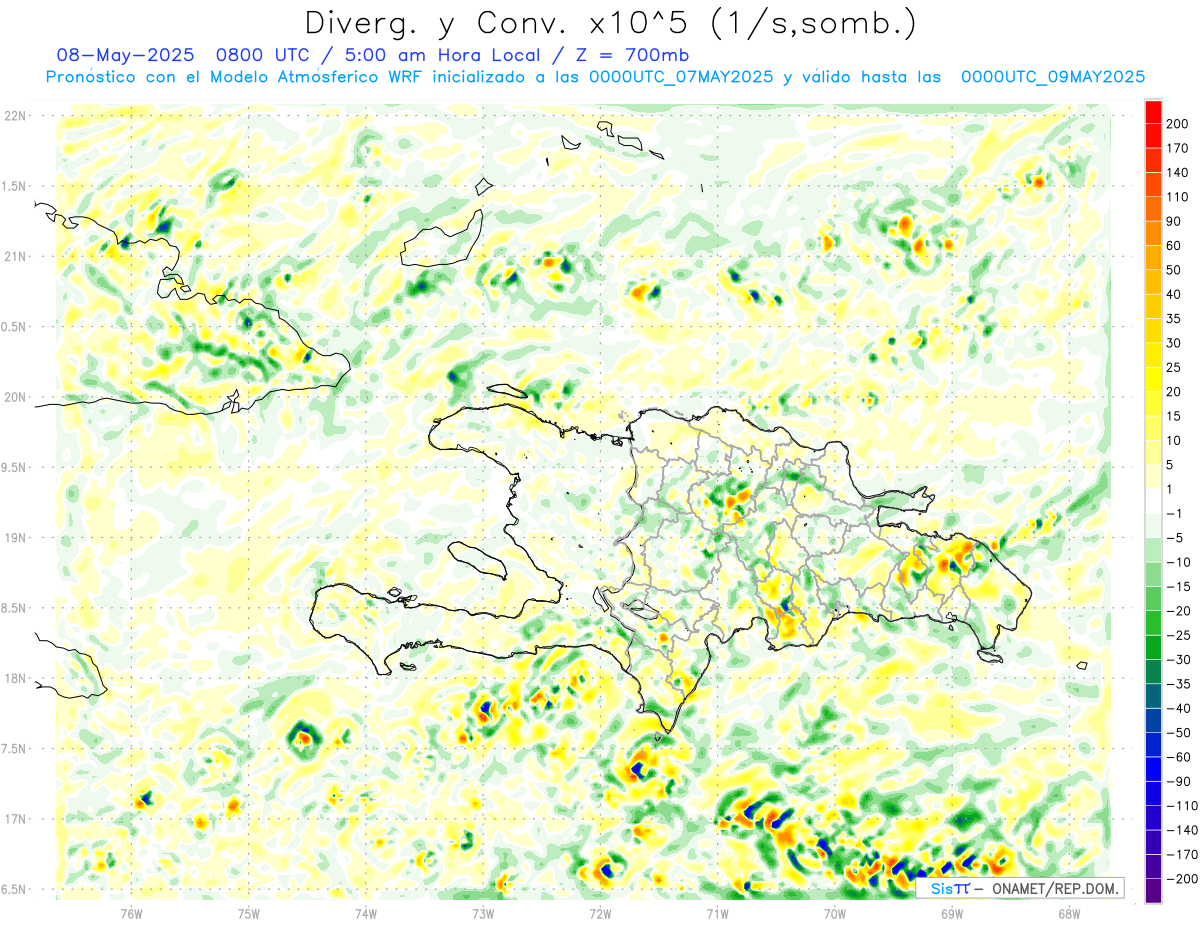Pick the red swatch above the 200 label
The height and width of the screenshot is (927, 1200).
coord(1153,112)
